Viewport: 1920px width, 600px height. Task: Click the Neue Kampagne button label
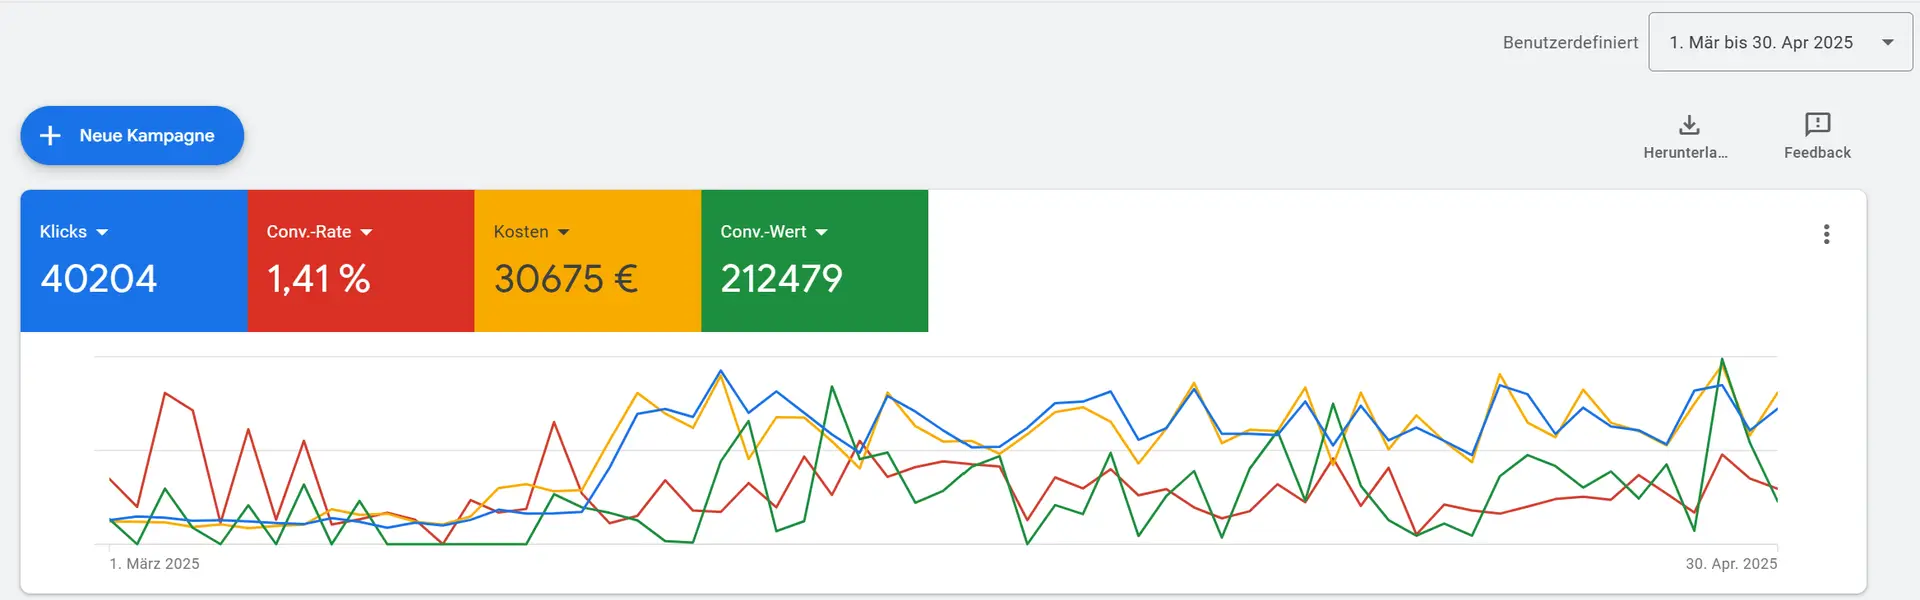(x=147, y=135)
